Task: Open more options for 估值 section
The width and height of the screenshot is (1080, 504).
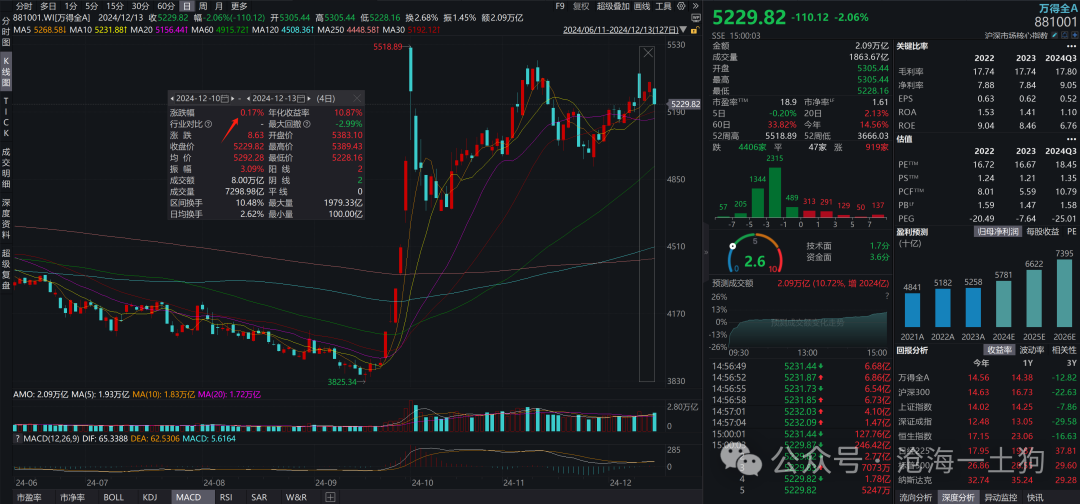Action: [x=1072, y=139]
